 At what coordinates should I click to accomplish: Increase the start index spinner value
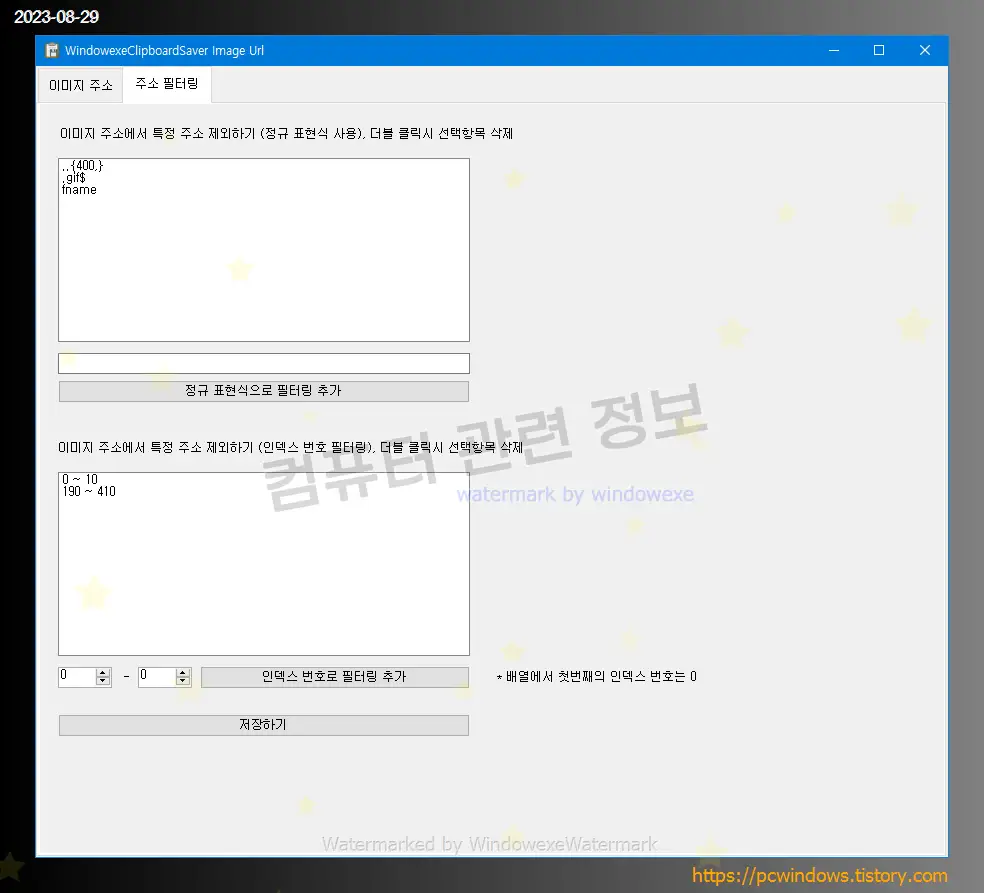coord(103,672)
